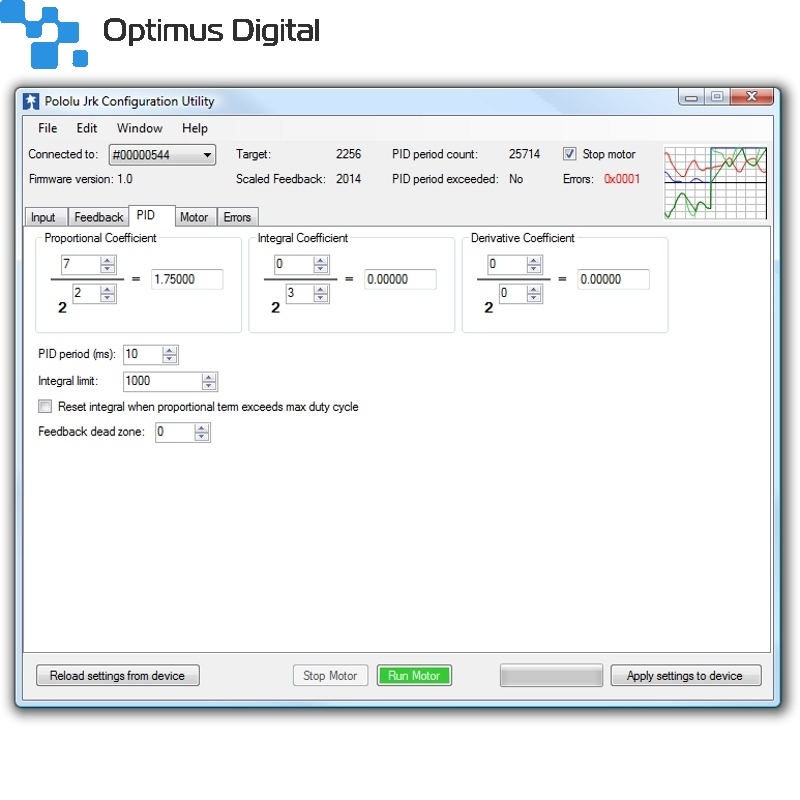This screenshot has width=800, height=800.
Task: Open the File menu
Action: pos(47,128)
